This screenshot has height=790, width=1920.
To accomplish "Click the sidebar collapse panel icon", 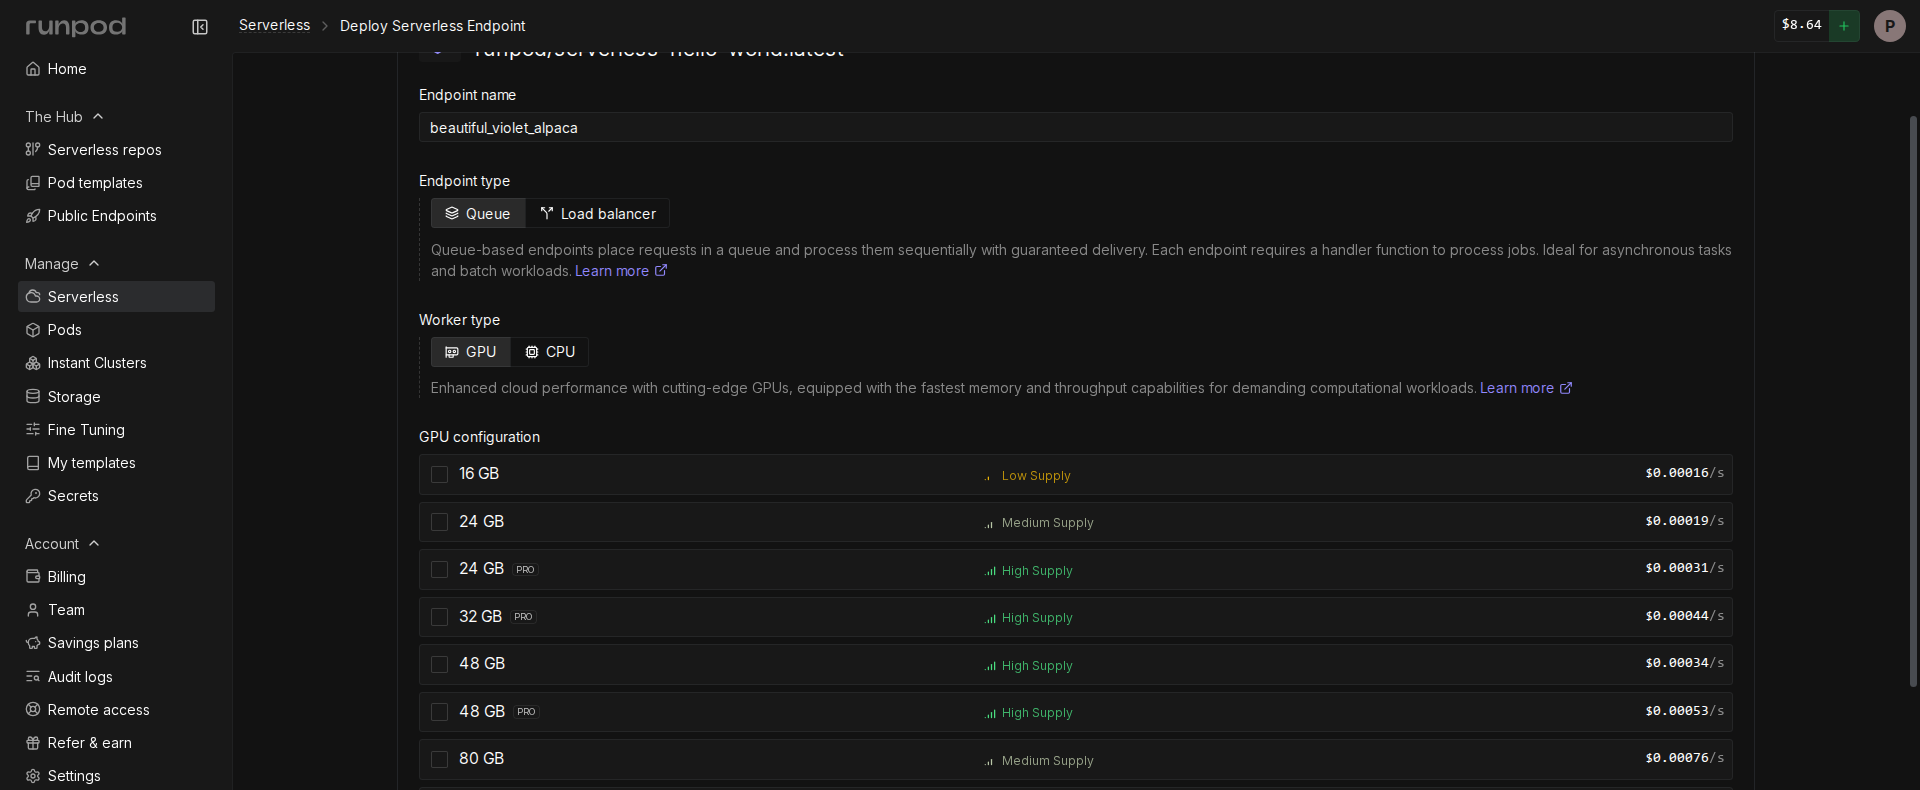I will pos(200,27).
